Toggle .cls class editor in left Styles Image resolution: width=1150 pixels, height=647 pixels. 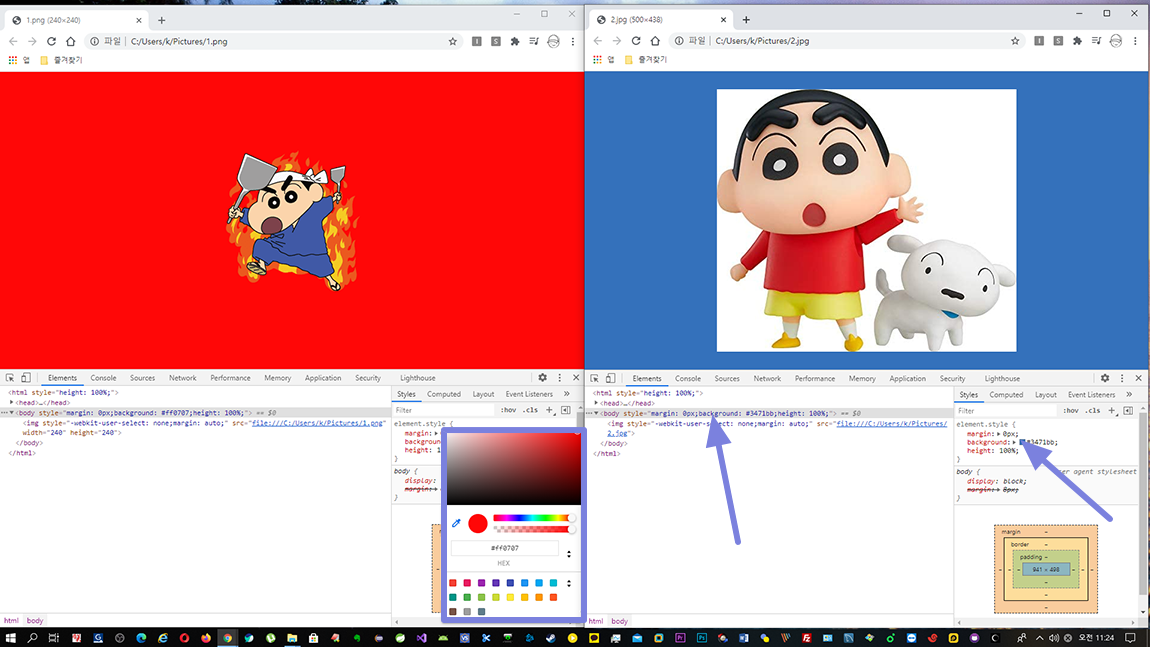pos(530,410)
